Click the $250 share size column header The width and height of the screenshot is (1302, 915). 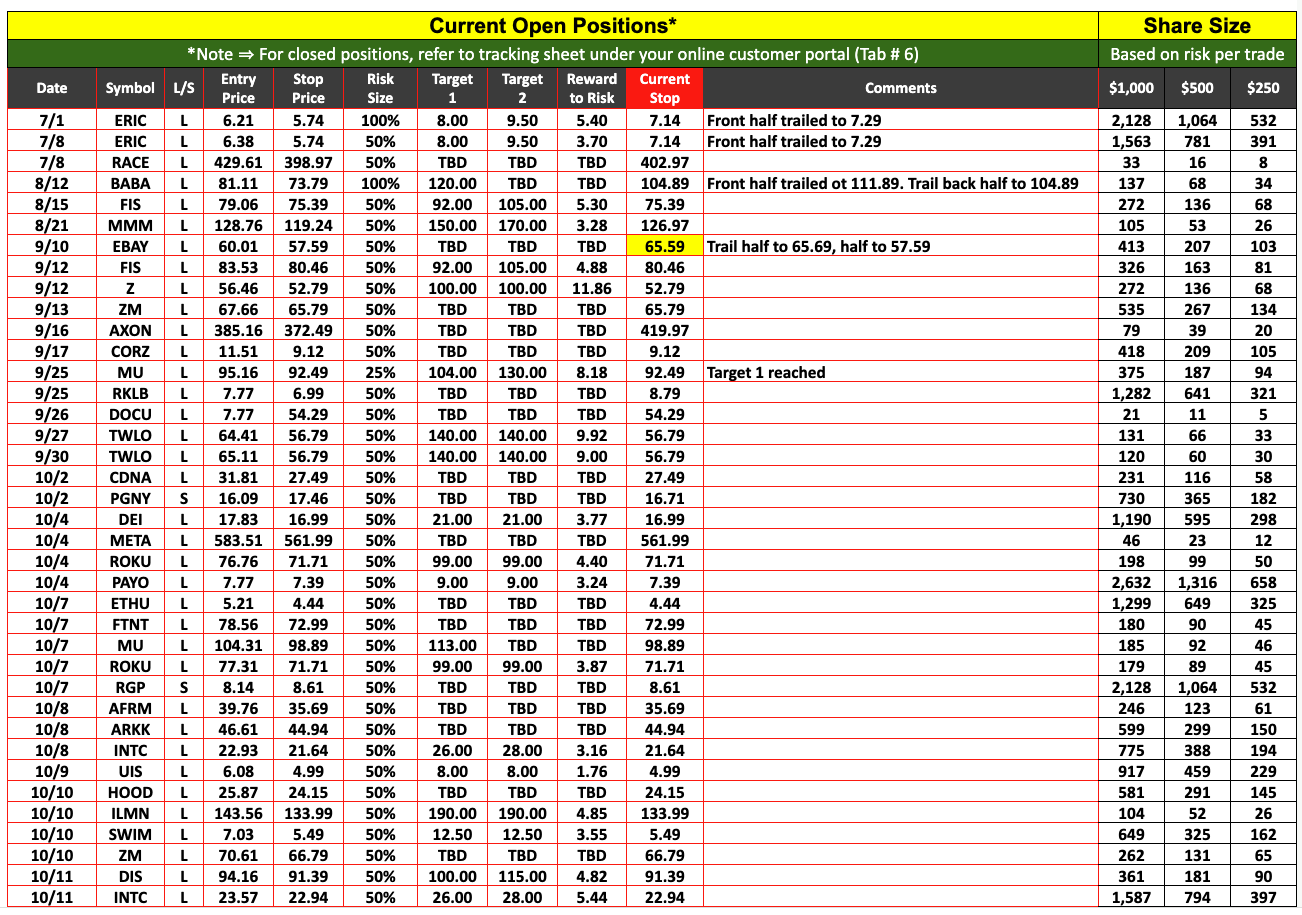click(1262, 88)
